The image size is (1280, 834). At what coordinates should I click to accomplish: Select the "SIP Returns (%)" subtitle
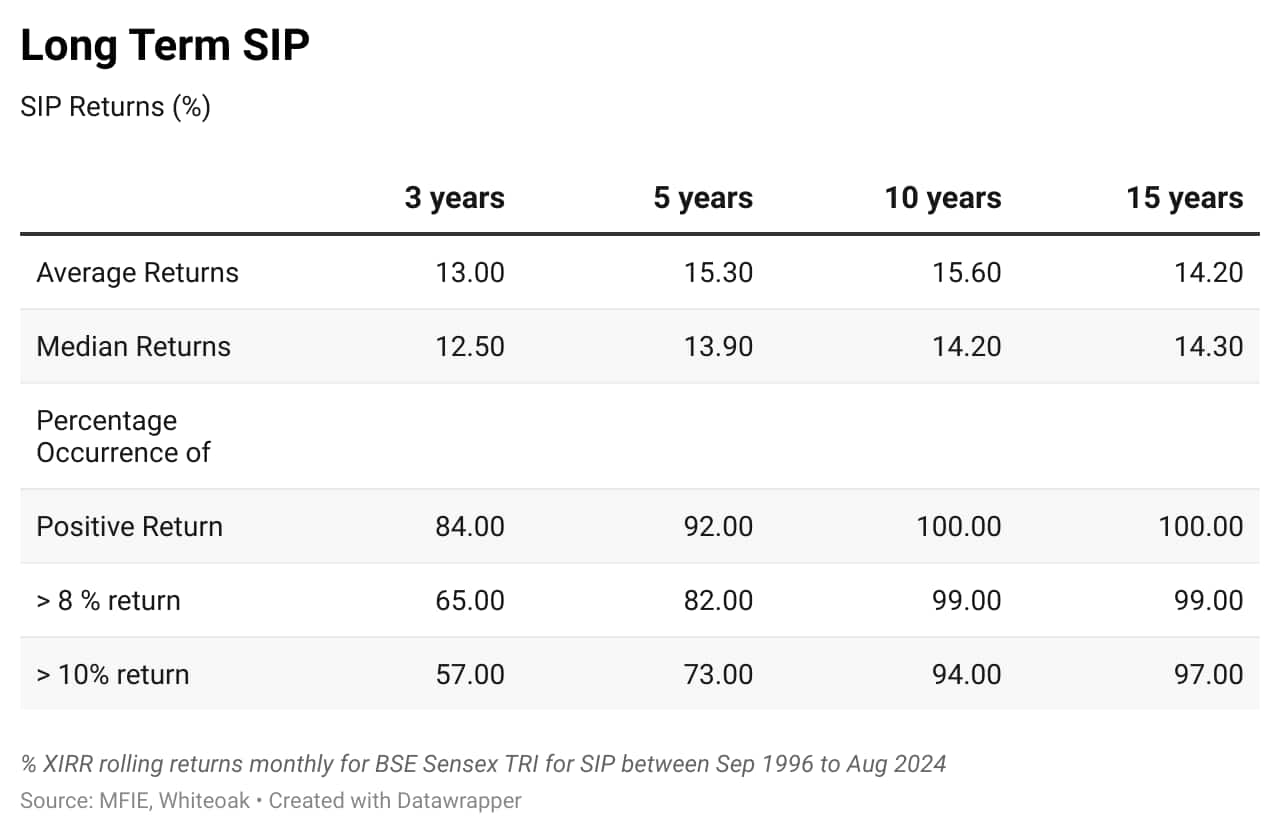click(115, 107)
